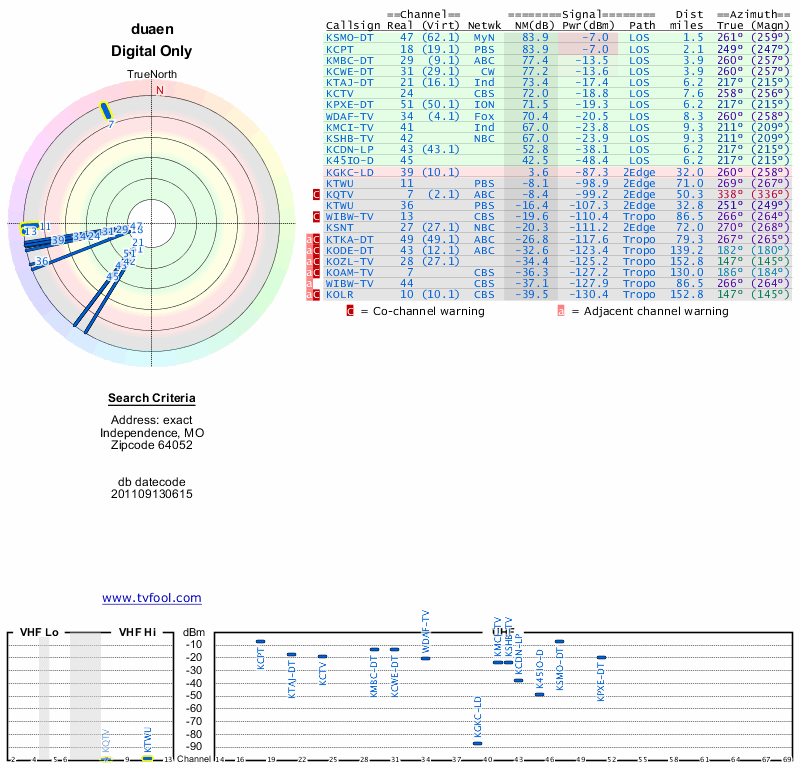Click the pink 'a' icon in the legend
Image resolution: width=800 pixels, height=768 pixels.
pyautogui.click(x=561, y=311)
